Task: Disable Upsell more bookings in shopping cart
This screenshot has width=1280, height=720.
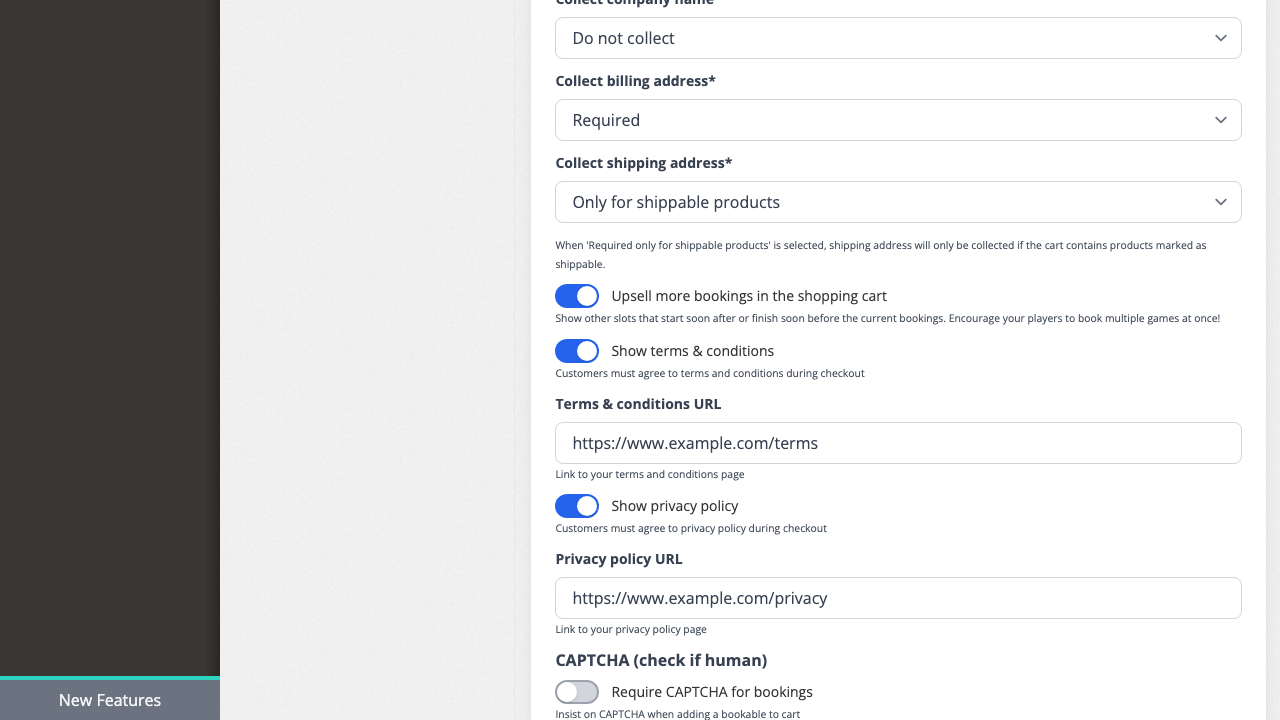Action: click(x=577, y=296)
